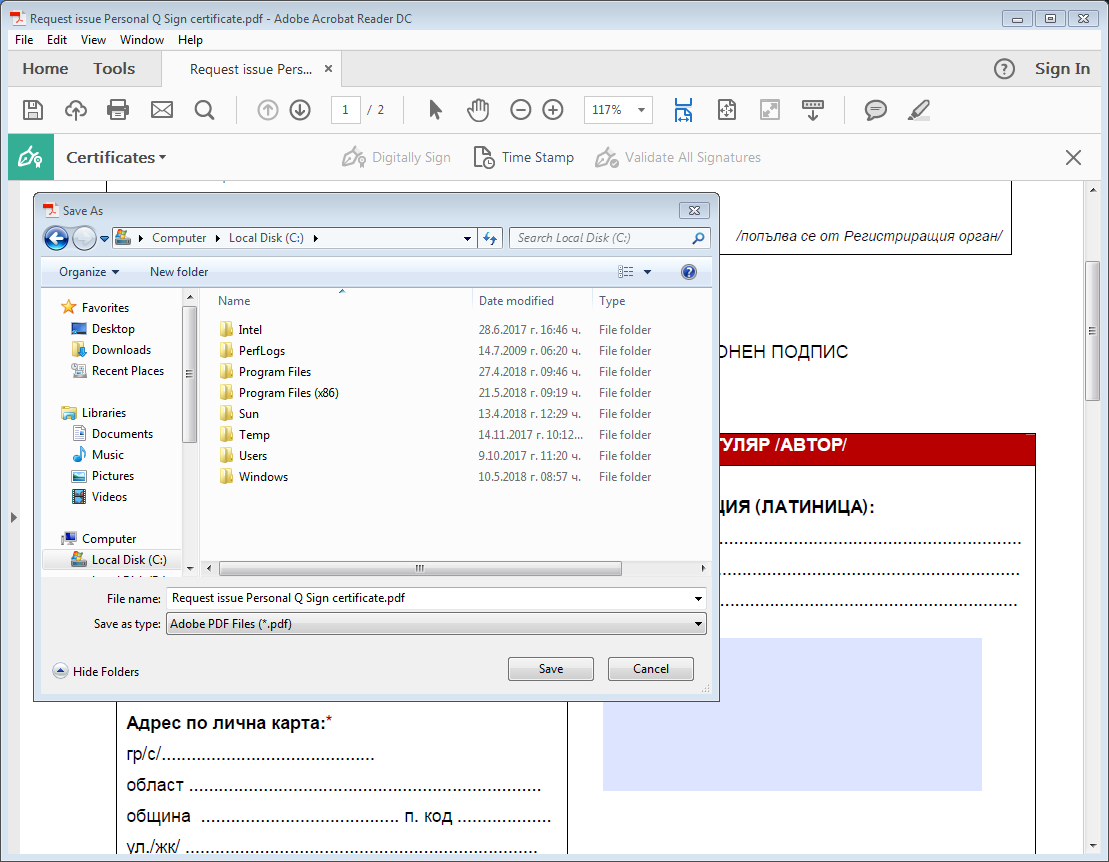This screenshot has height=862, width=1109.
Task: Open the zoom level 117% dropdown
Action: [x=641, y=110]
